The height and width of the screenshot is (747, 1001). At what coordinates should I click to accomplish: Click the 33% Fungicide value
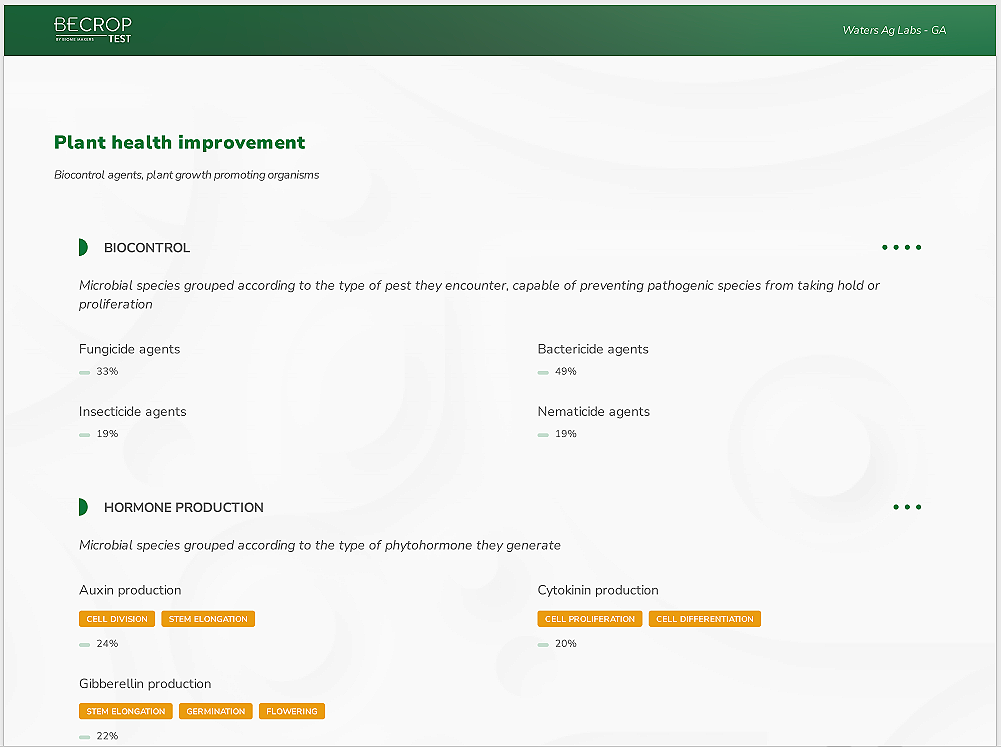coord(107,372)
